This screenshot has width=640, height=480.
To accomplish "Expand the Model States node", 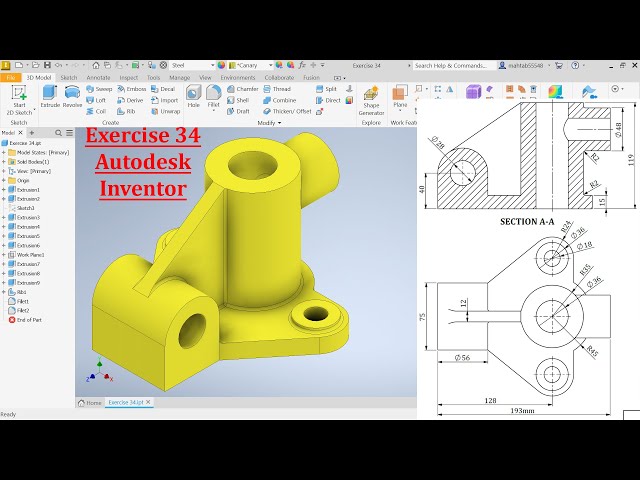I will (x=4, y=153).
